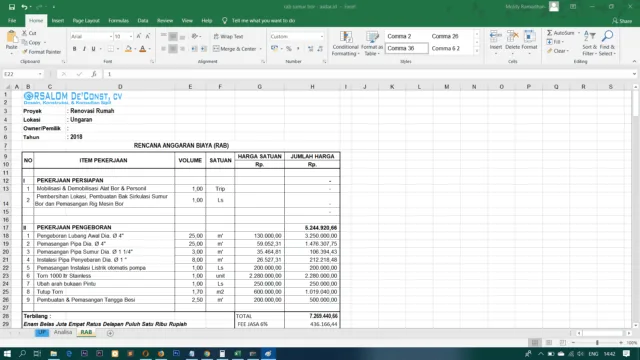Click the Share button
640x360 pixels.
[x=622, y=20]
